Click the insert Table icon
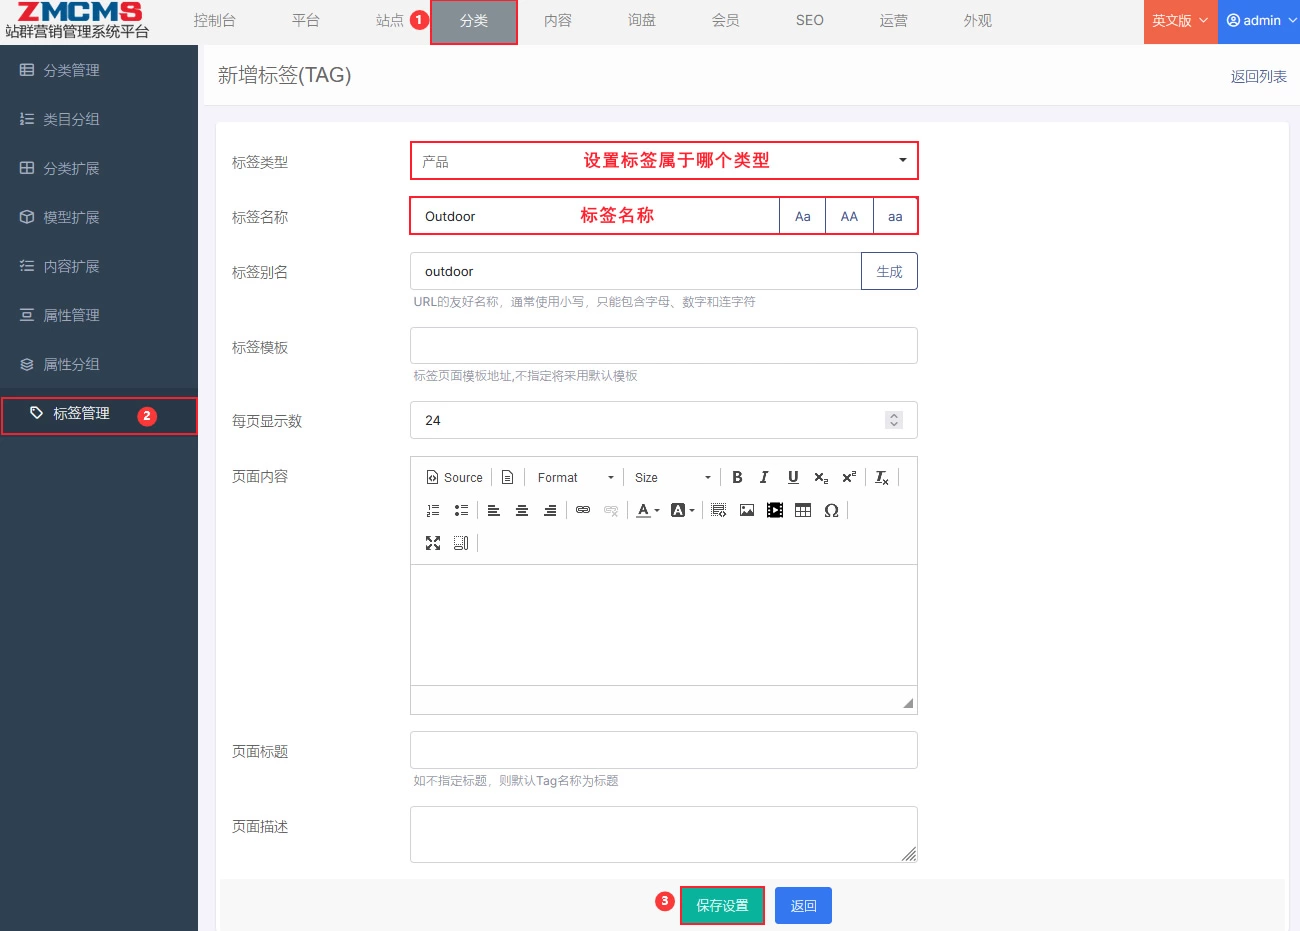The image size is (1300, 931). pos(803,511)
